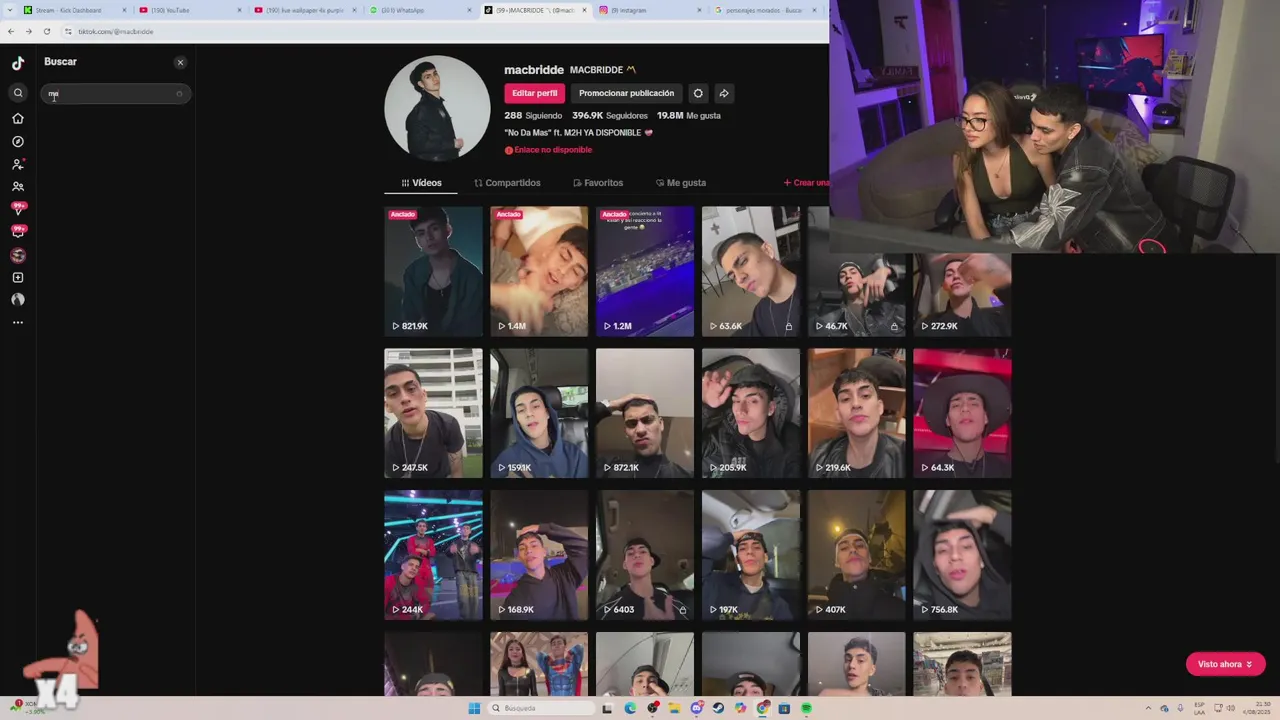Switch to the Vídeos tab
1280x720 pixels.
click(421, 183)
